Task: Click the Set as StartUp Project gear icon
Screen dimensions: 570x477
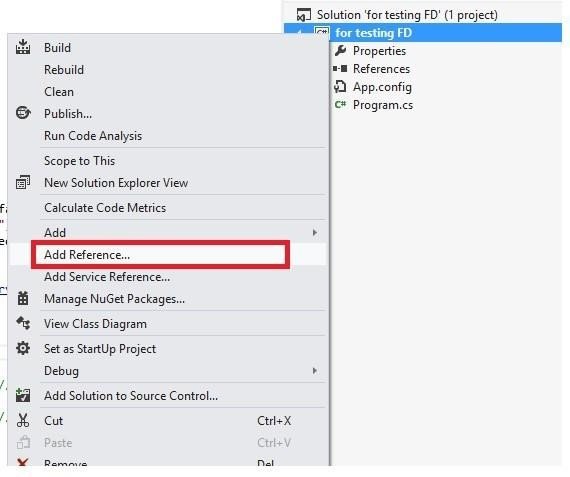Action: tap(23, 348)
